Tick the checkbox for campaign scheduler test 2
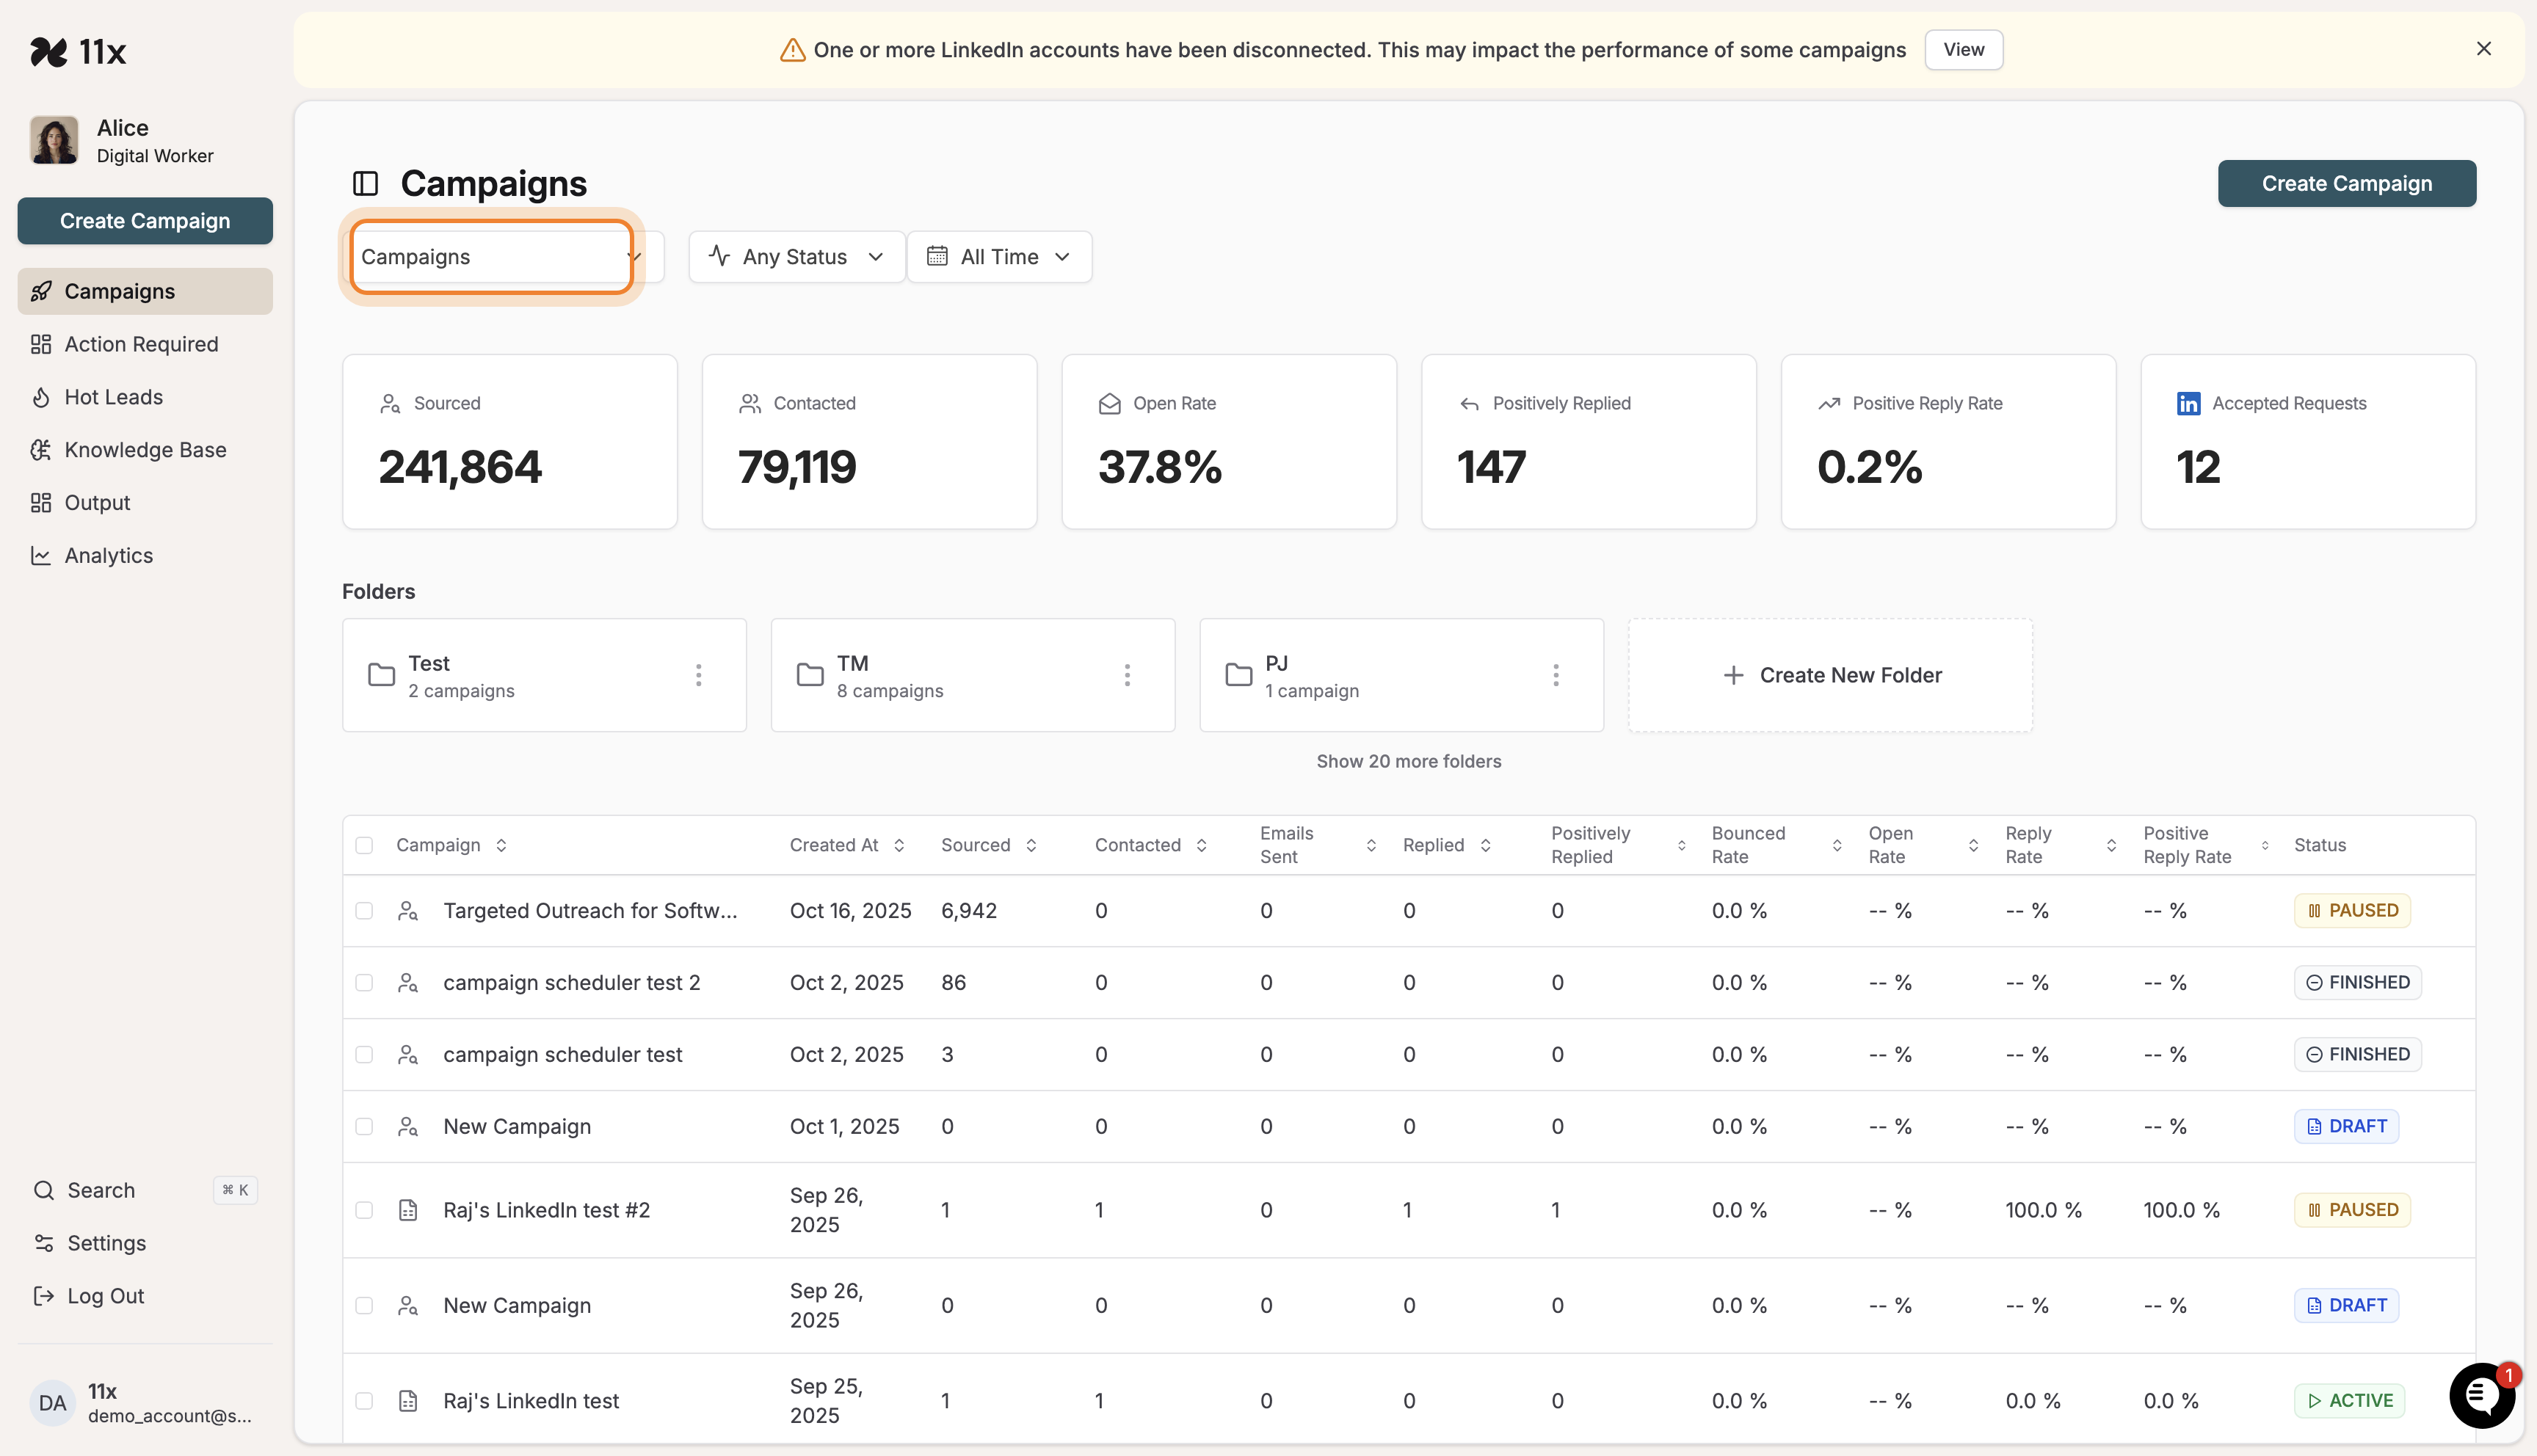The image size is (2537, 1456). tap(364, 982)
